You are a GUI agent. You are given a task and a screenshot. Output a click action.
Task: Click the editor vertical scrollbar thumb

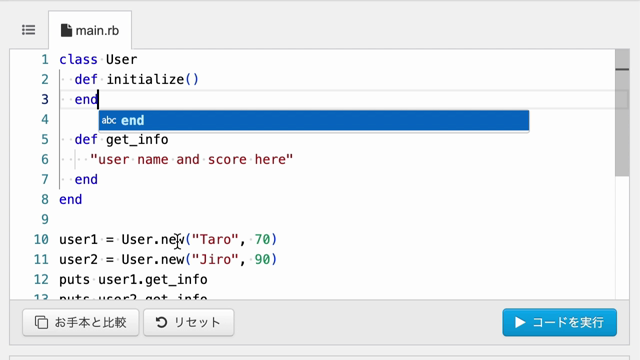coord(622,122)
